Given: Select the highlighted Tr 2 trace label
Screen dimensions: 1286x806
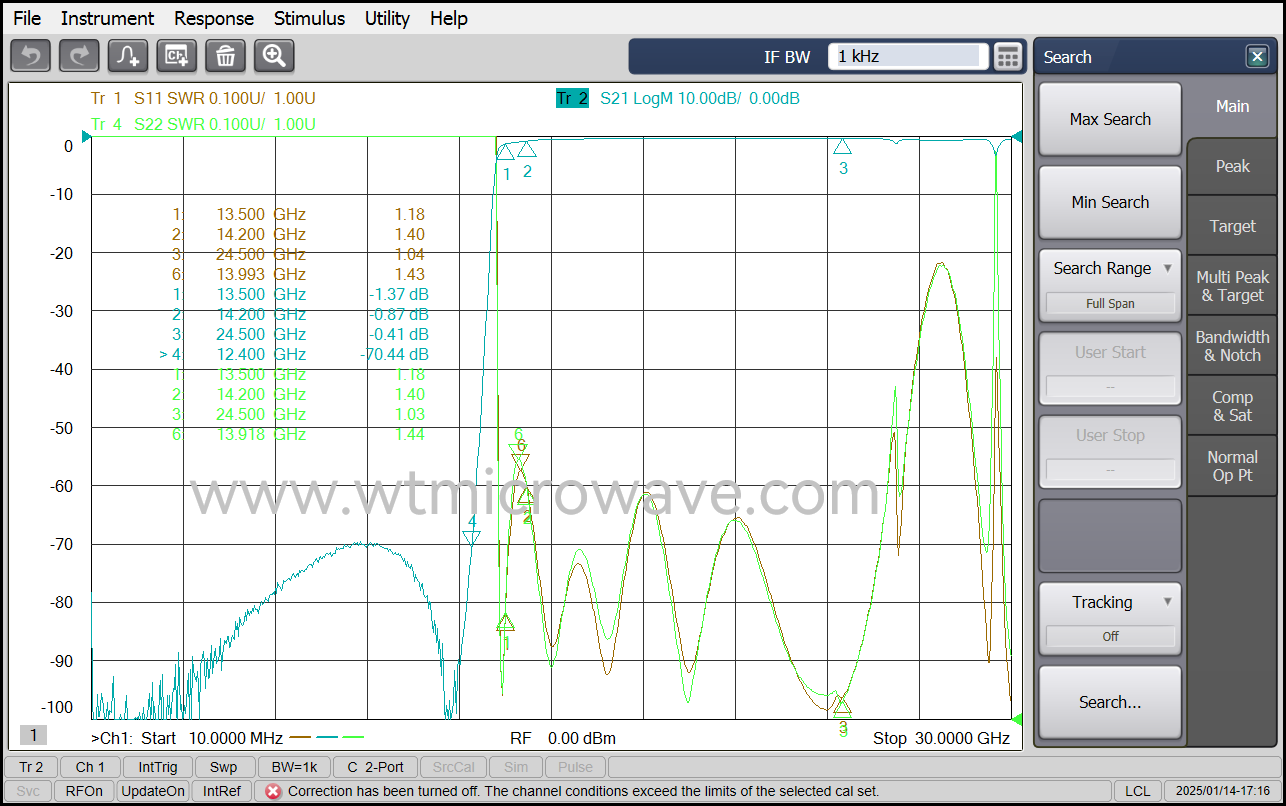Looking at the screenshot, I should 572,98.
